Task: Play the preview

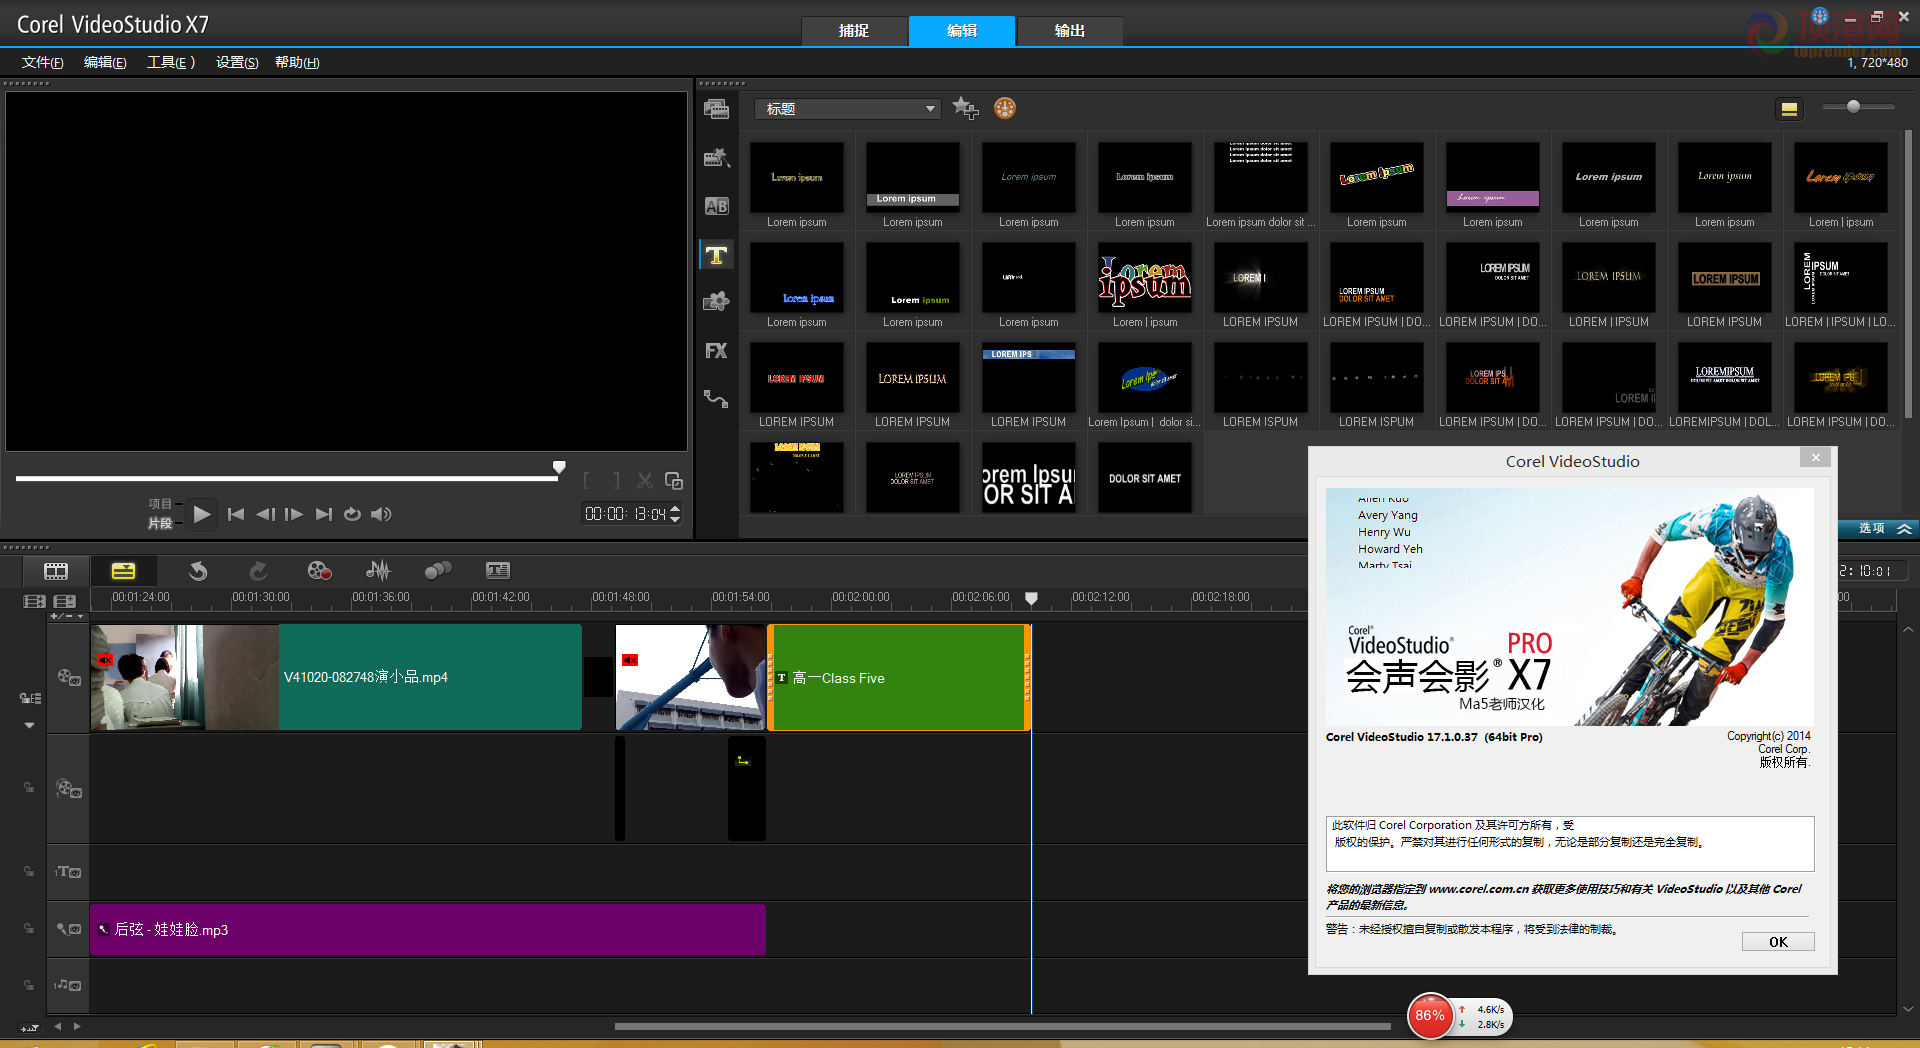Action: click(202, 514)
